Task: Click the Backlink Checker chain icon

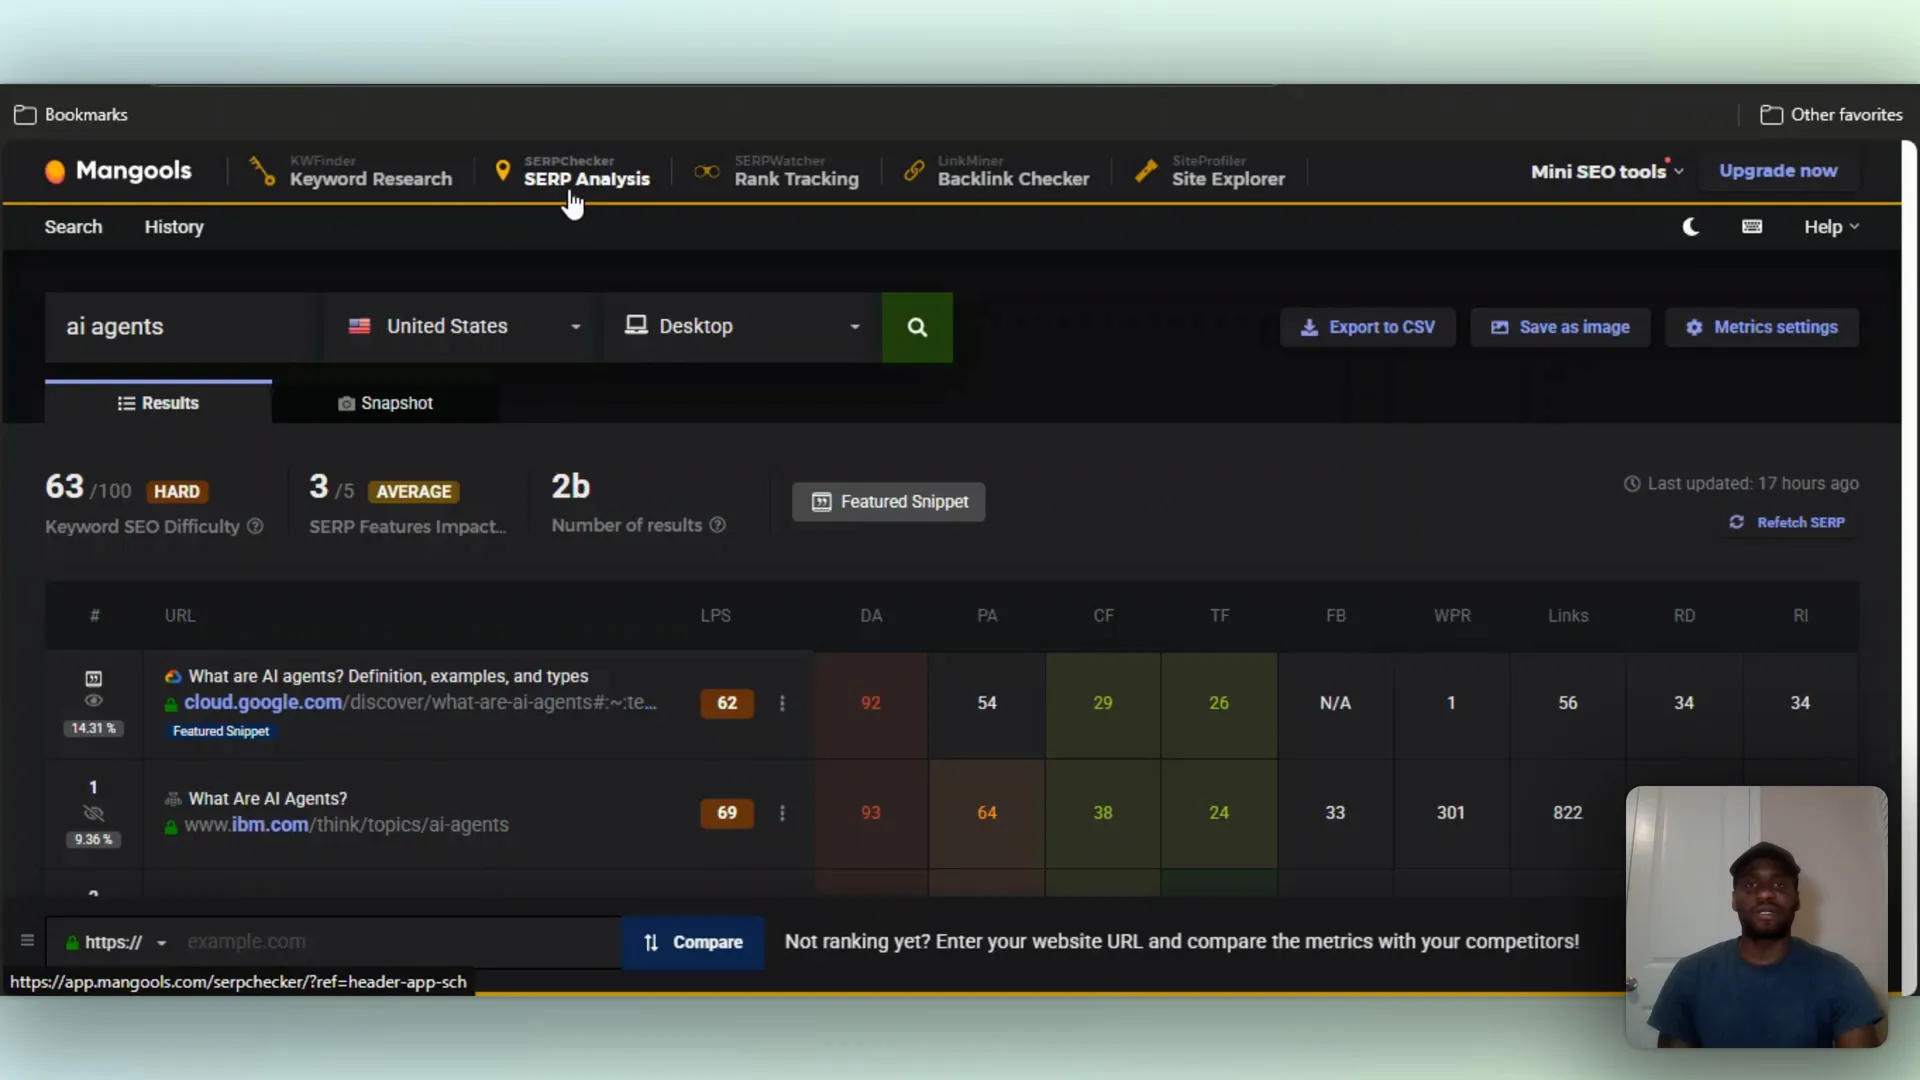Action: [x=914, y=171]
